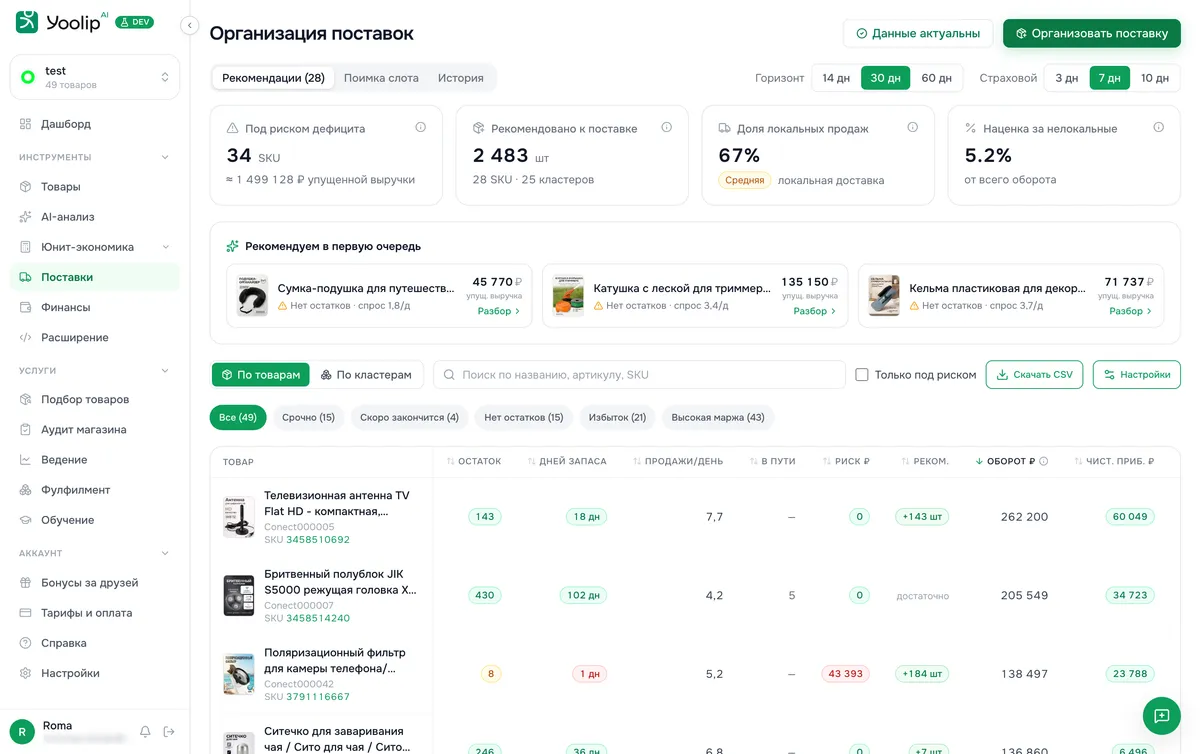Enable the Только под риском checkbox

tap(862, 375)
